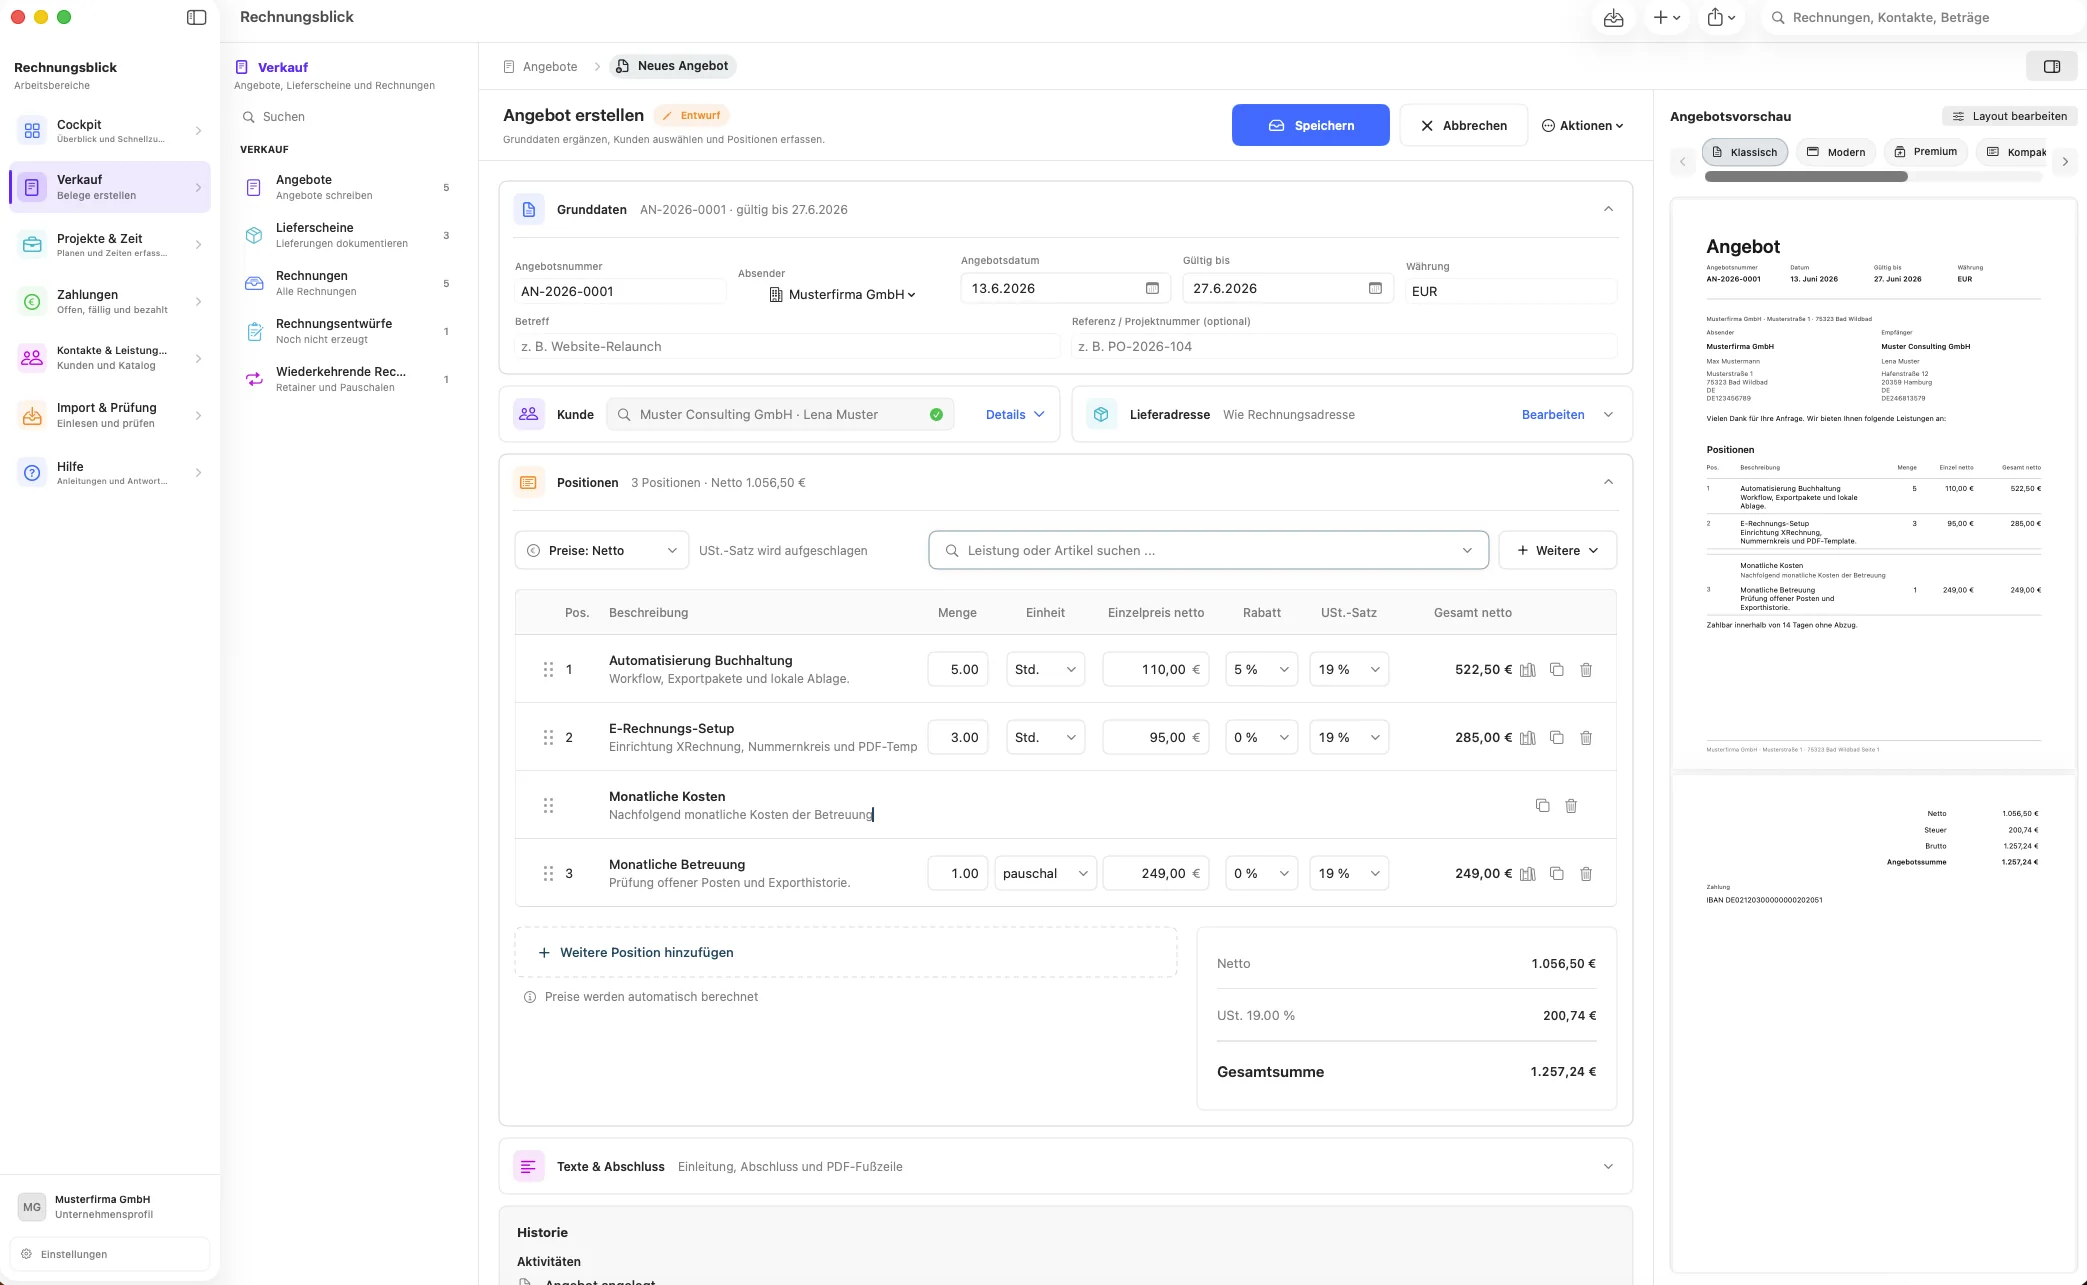Open customer Details link
Image resolution: width=2087 pixels, height=1285 pixels.
click(1014, 415)
